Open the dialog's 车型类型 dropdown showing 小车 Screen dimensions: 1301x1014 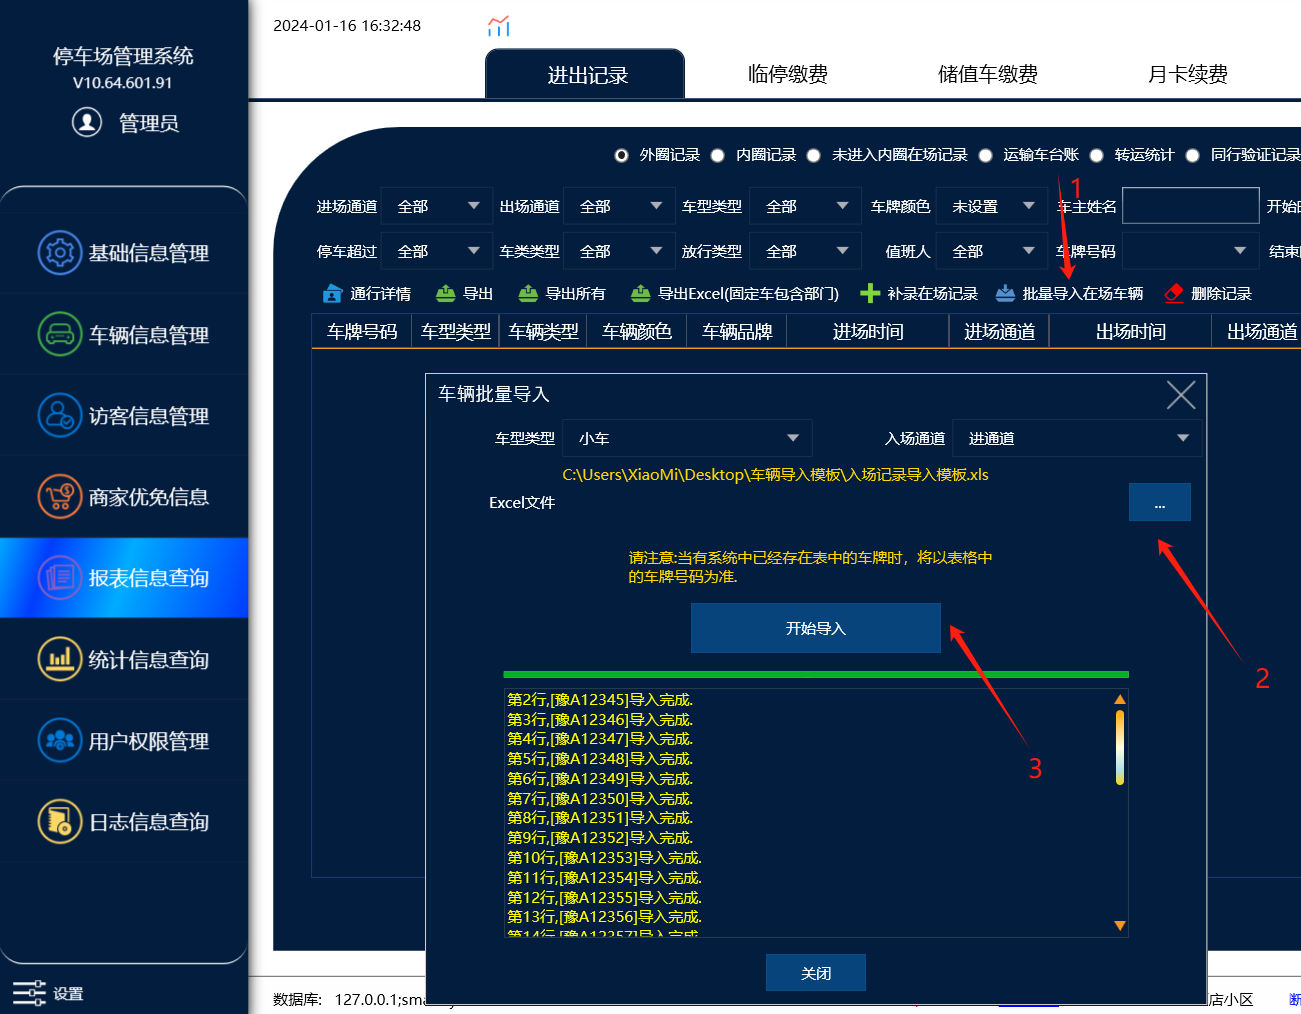pos(688,438)
